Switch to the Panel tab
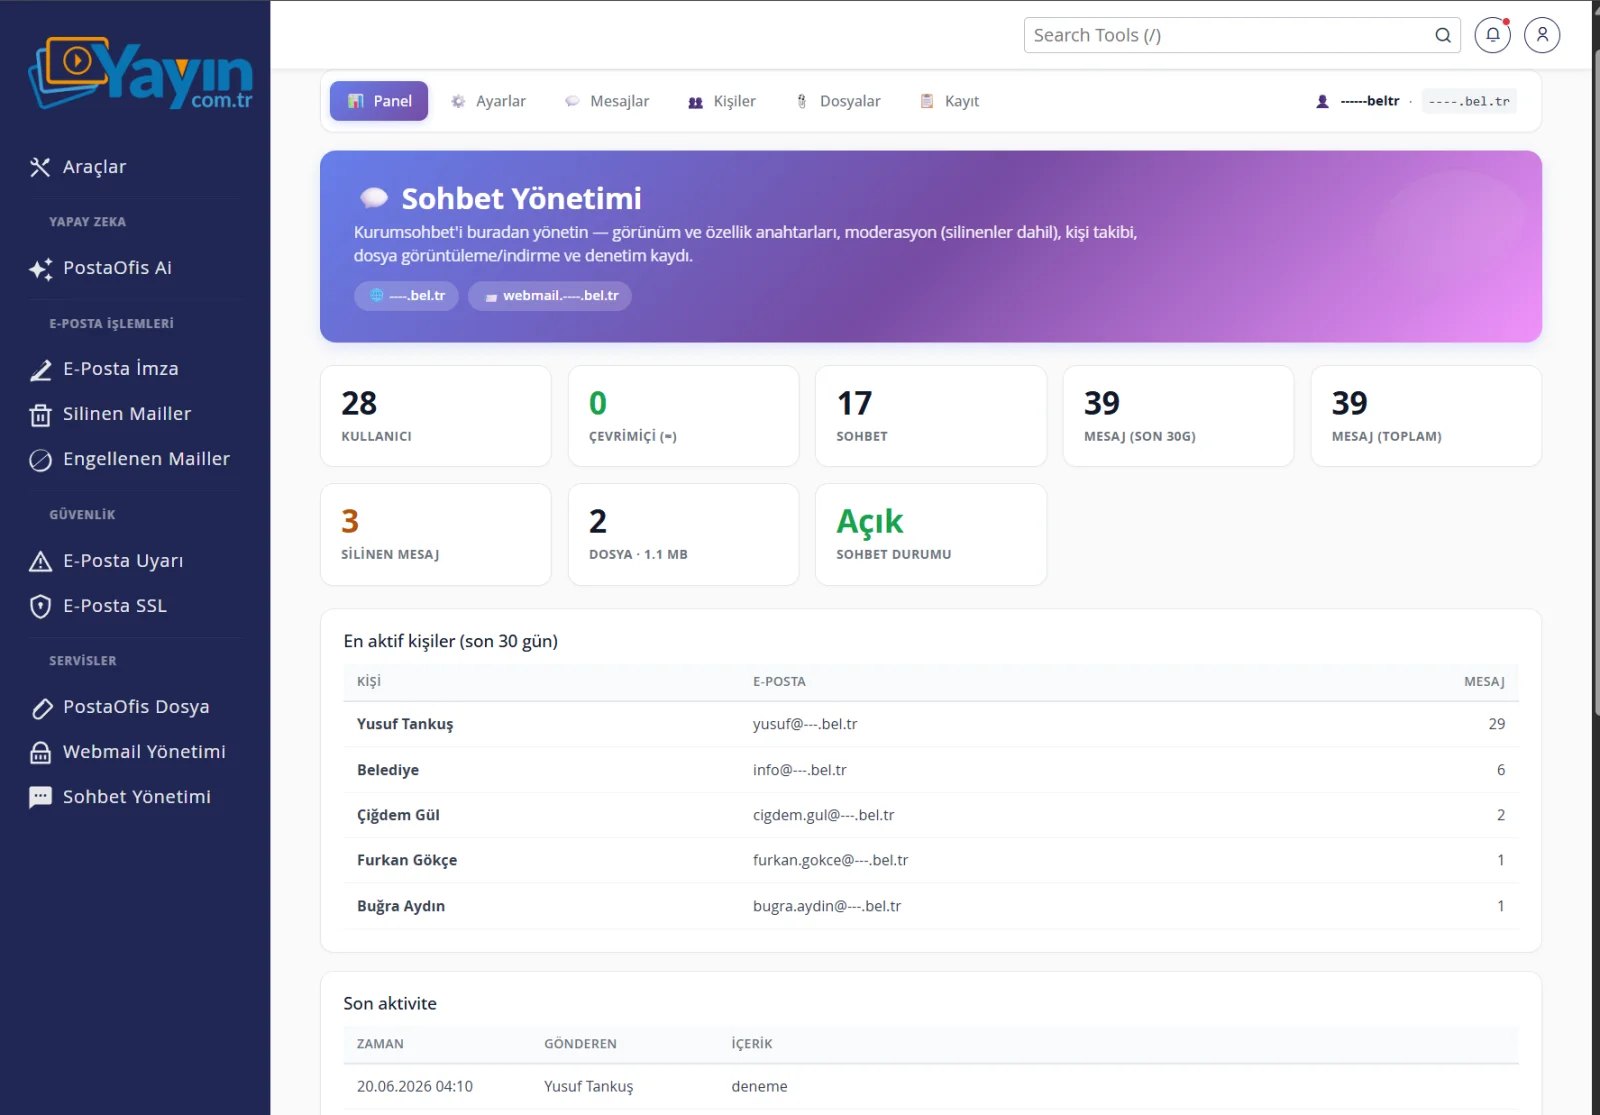Viewport: 1600px width, 1115px height. (x=379, y=101)
